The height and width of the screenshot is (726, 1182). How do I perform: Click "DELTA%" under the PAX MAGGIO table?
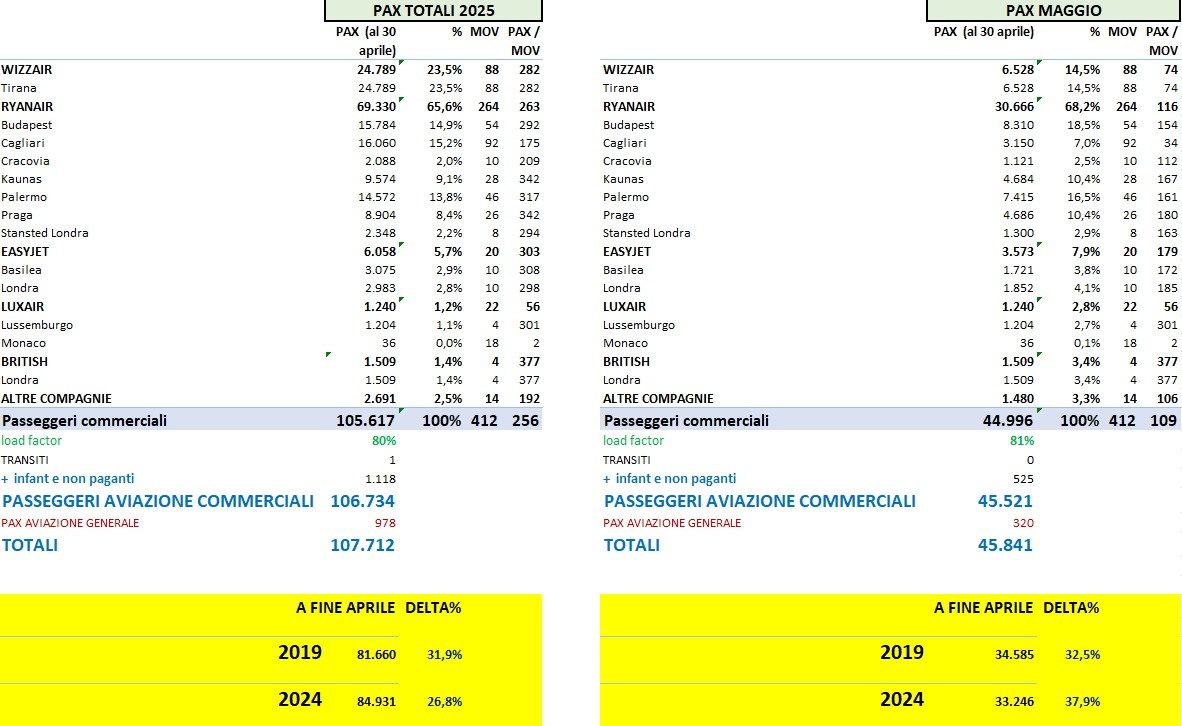1071,608
